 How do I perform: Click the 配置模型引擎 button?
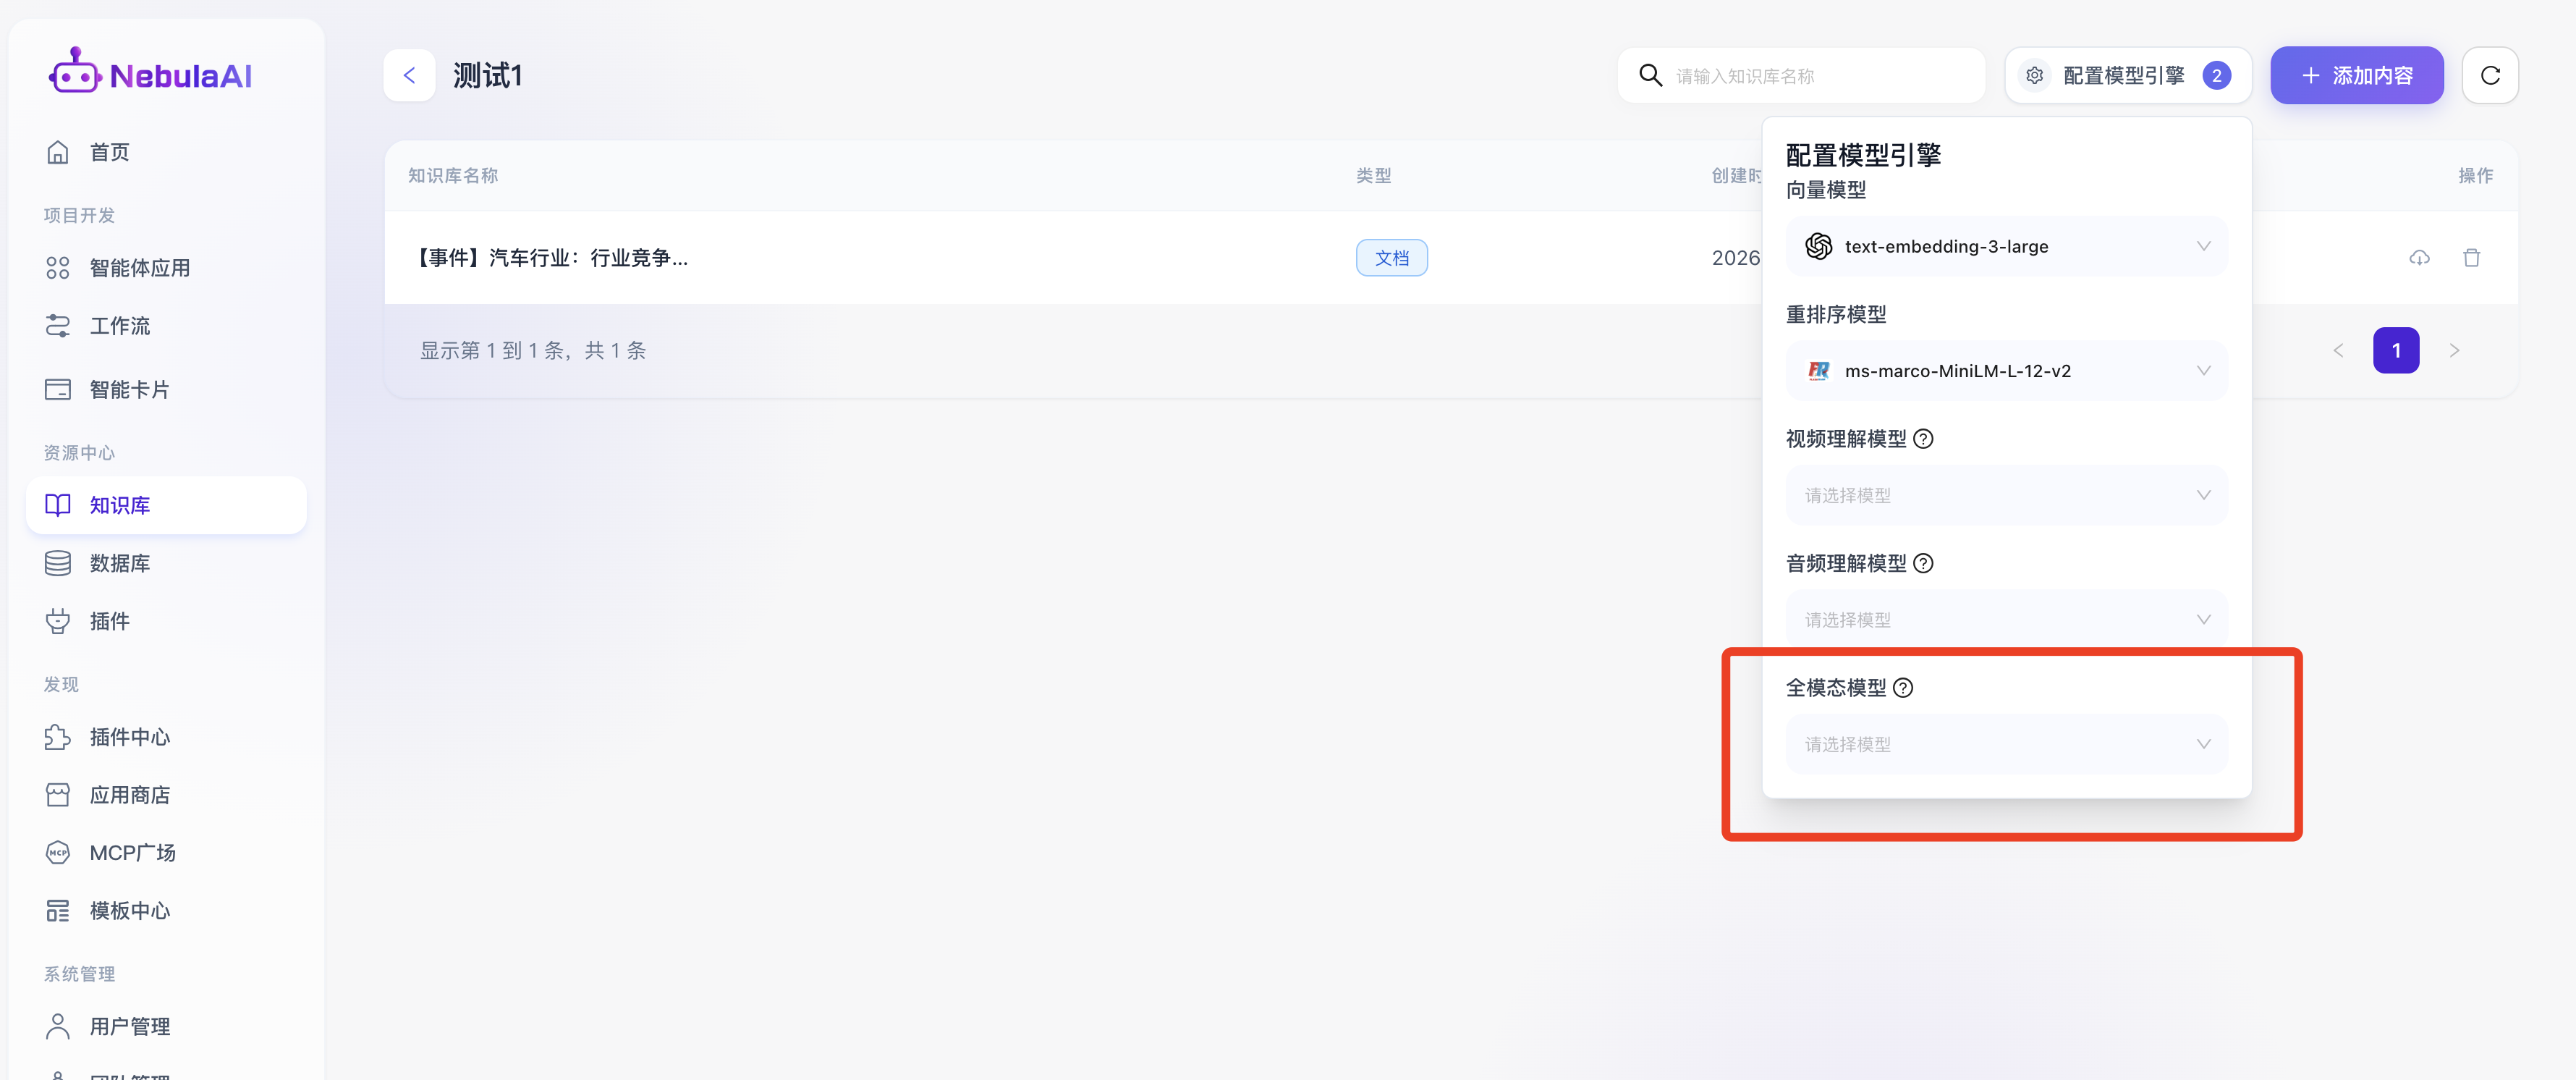pyautogui.click(x=2127, y=75)
